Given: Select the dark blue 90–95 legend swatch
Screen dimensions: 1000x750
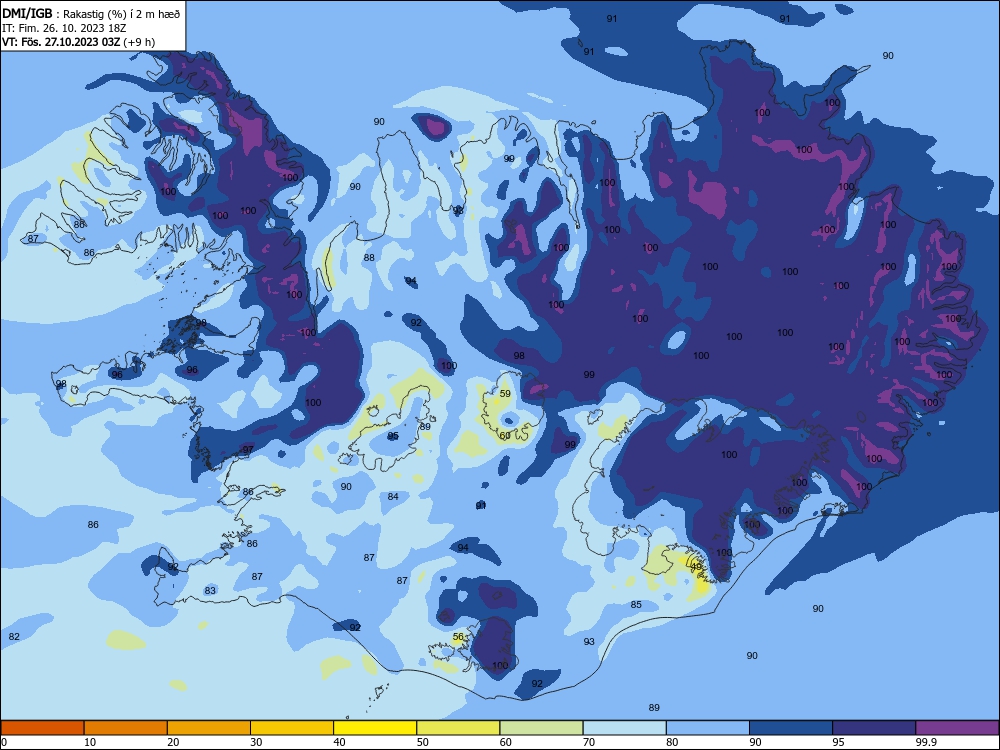Looking at the screenshot, I should click(x=791, y=728).
